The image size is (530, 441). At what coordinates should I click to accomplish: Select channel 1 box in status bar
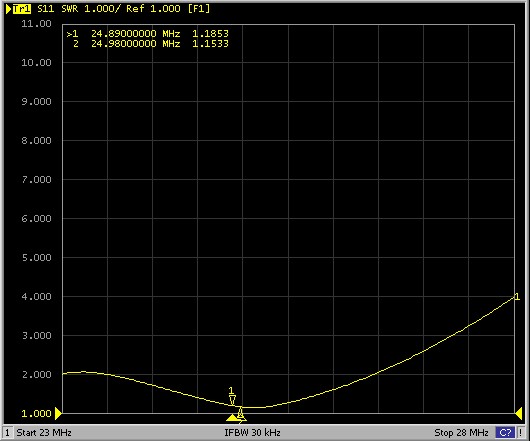coord(8,433)
